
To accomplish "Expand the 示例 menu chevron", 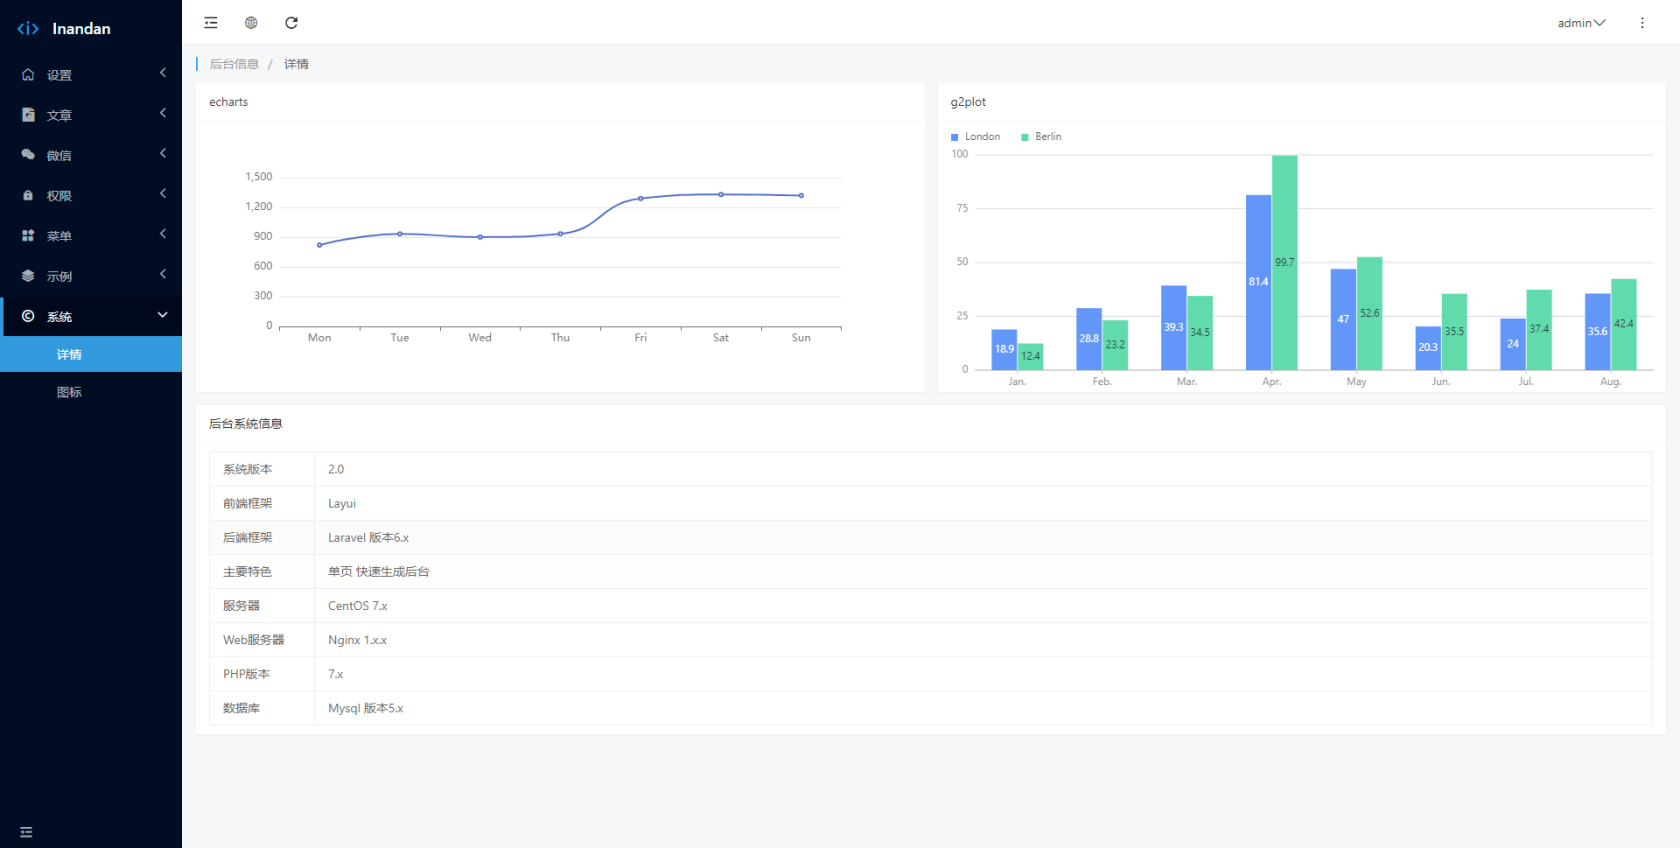I will (163, 274).
